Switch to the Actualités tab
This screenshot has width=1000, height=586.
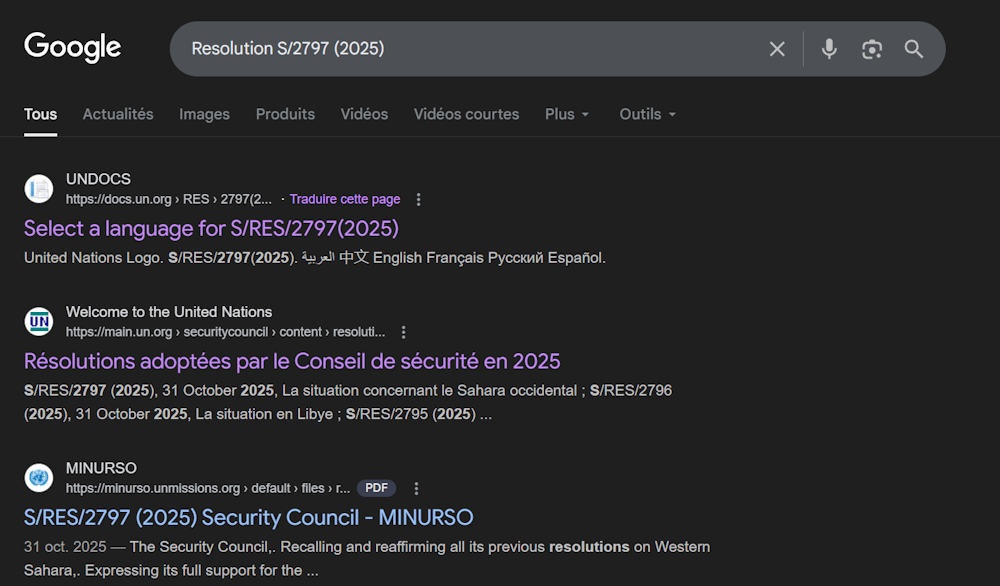coord(118,114)
